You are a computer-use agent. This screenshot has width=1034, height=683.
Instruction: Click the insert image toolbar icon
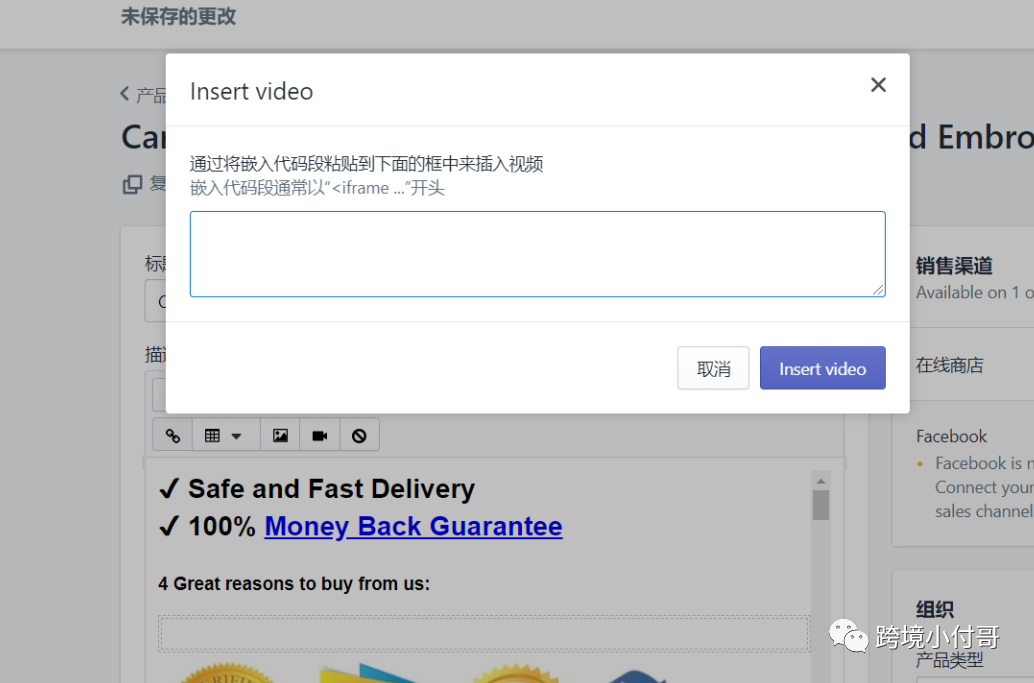(280, 435)
